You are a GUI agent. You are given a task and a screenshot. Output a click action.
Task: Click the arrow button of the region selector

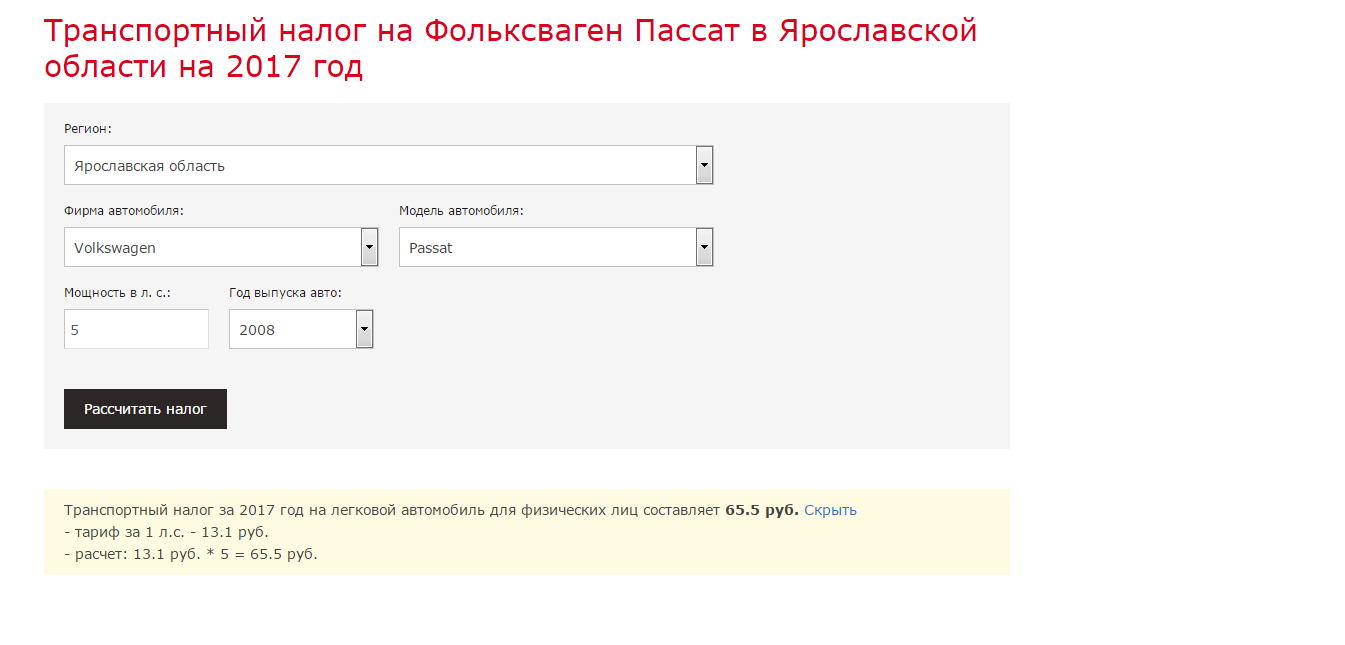pyautogui.click(x=704, y=166)
